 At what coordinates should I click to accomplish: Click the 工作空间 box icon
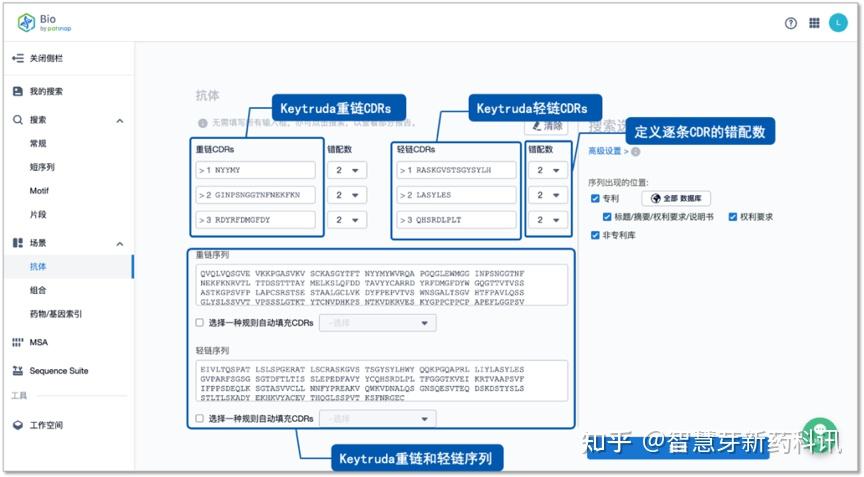(18, 425)
